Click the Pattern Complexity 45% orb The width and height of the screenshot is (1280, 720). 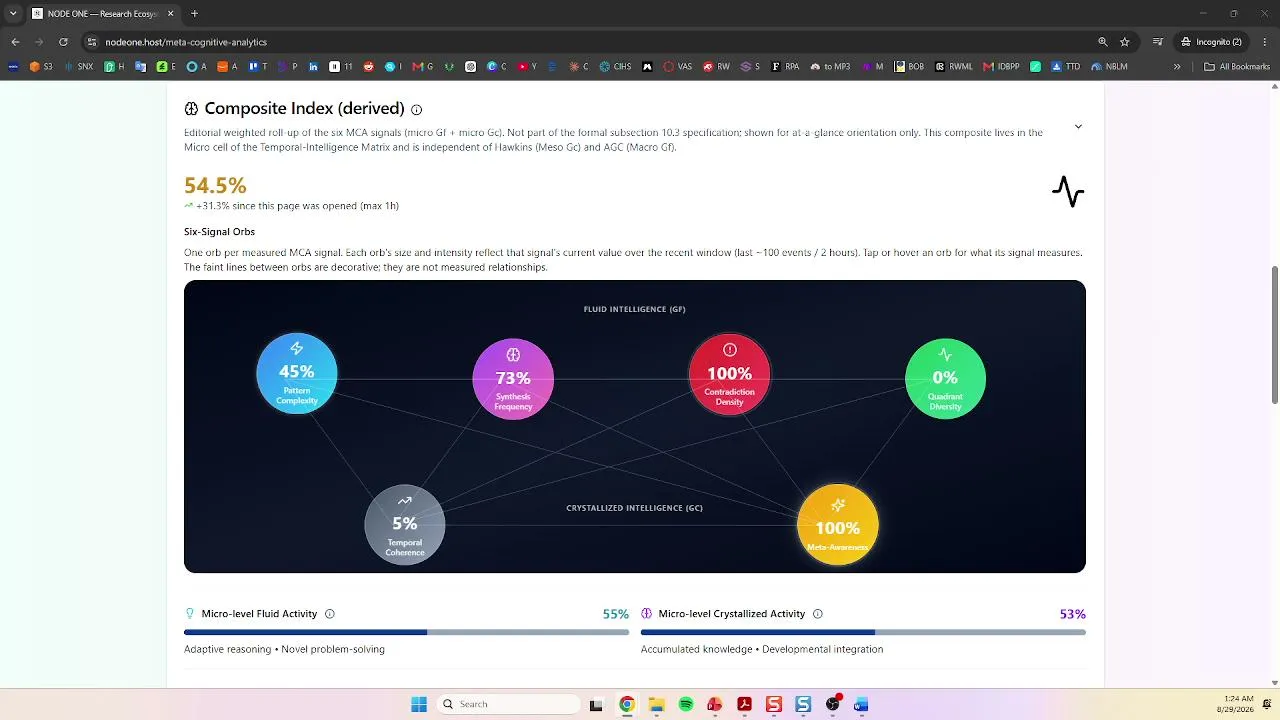tap(297, 374)
